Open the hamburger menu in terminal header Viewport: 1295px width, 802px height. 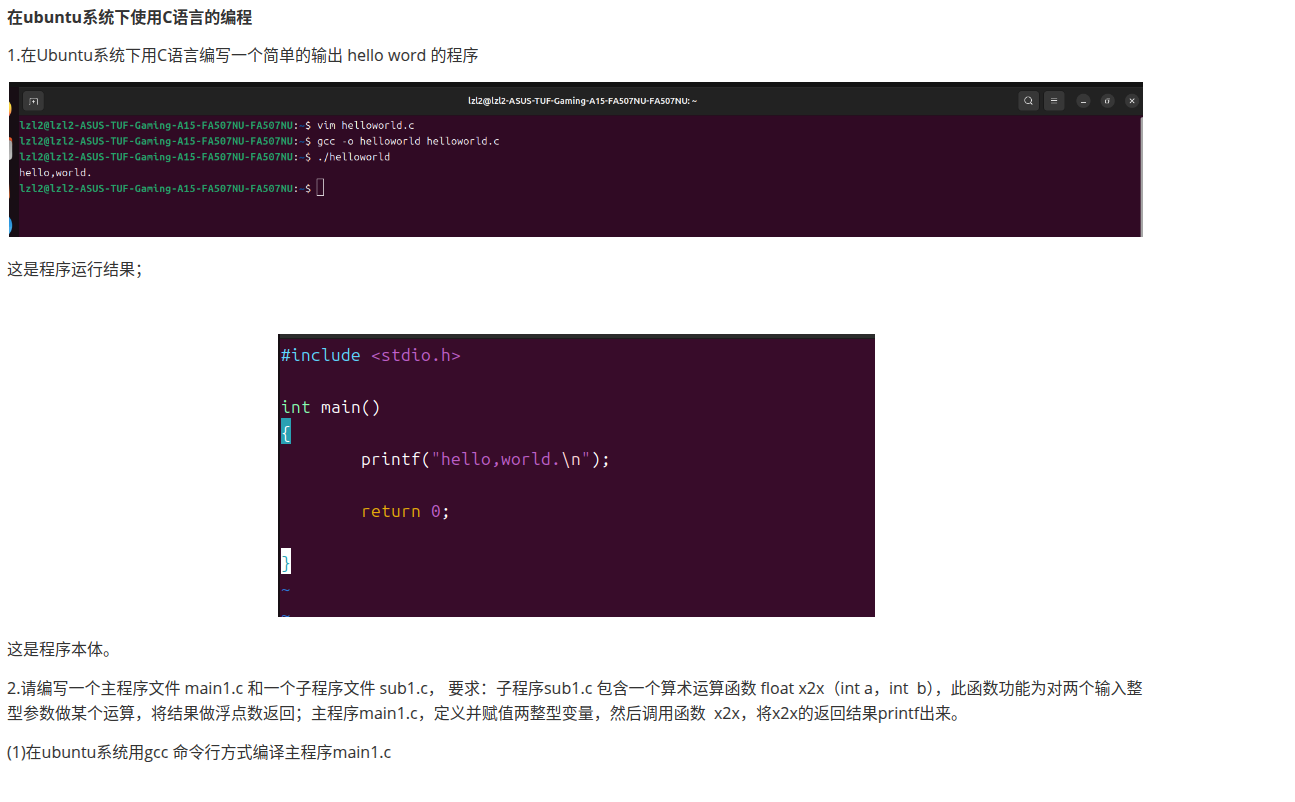[x=1054, y=101]
